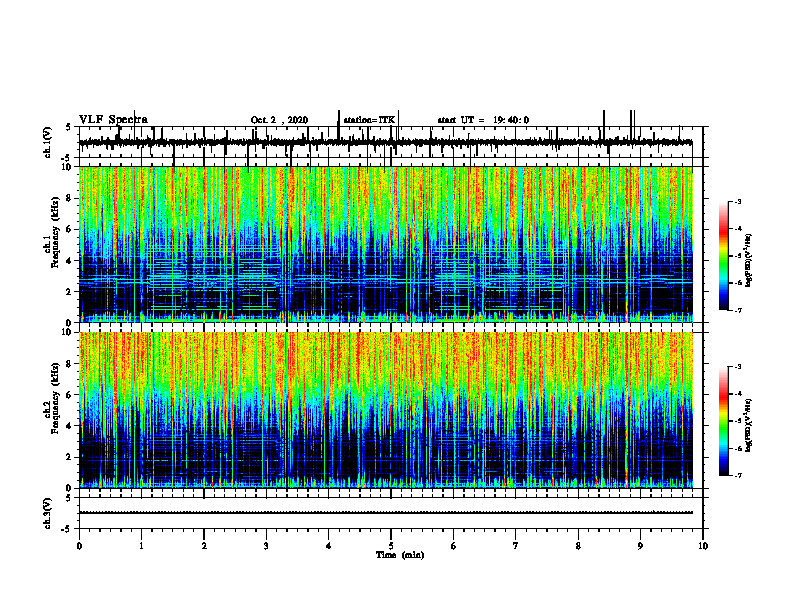The image size is (792, 612).
Task: Click the "ch.3(V)" axis label
Action: pyautogui.click(x=48, y=514)
